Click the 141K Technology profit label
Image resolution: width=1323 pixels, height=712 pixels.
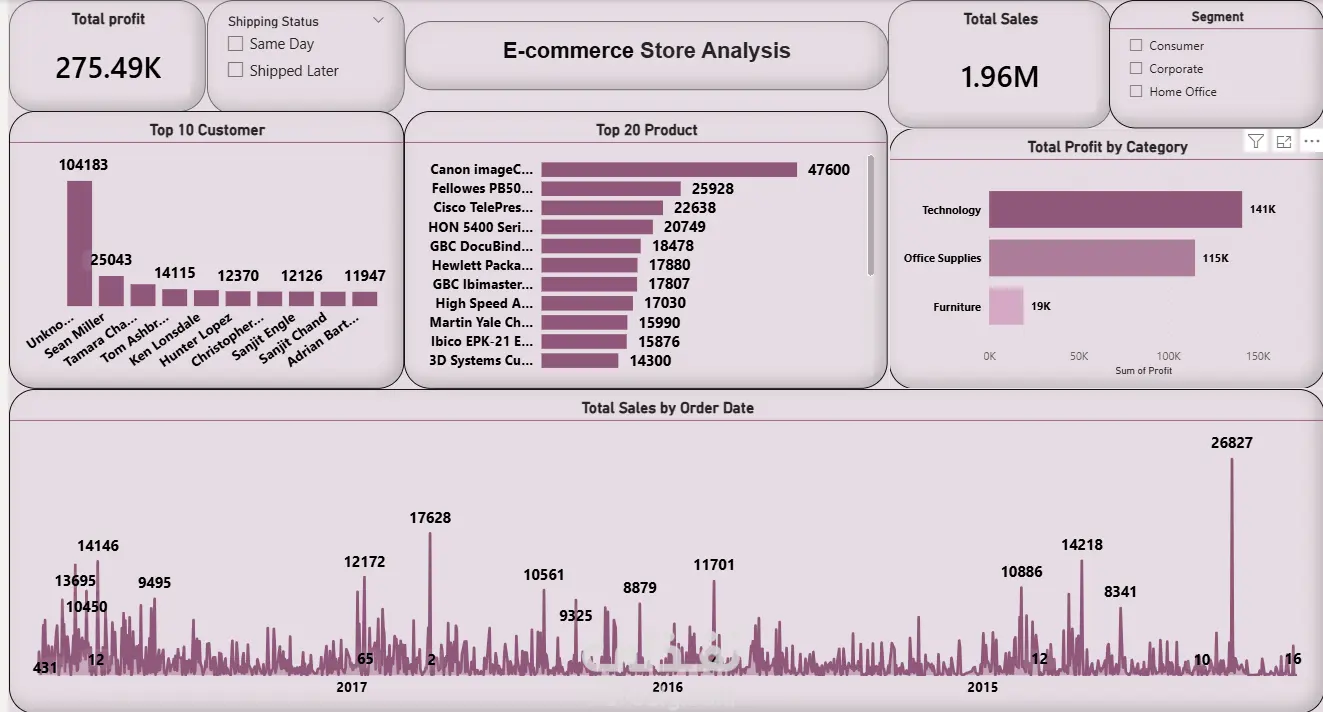(x=1262, y=210)
